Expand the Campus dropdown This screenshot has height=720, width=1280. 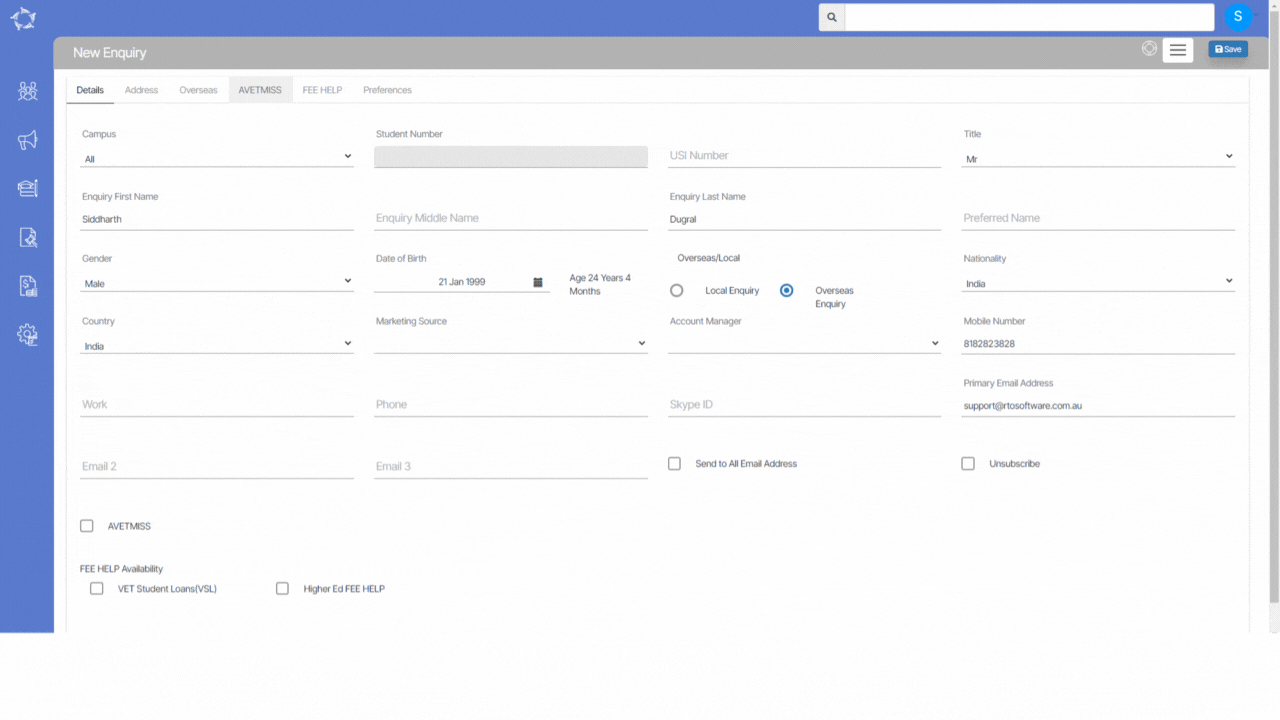point(217,158)
